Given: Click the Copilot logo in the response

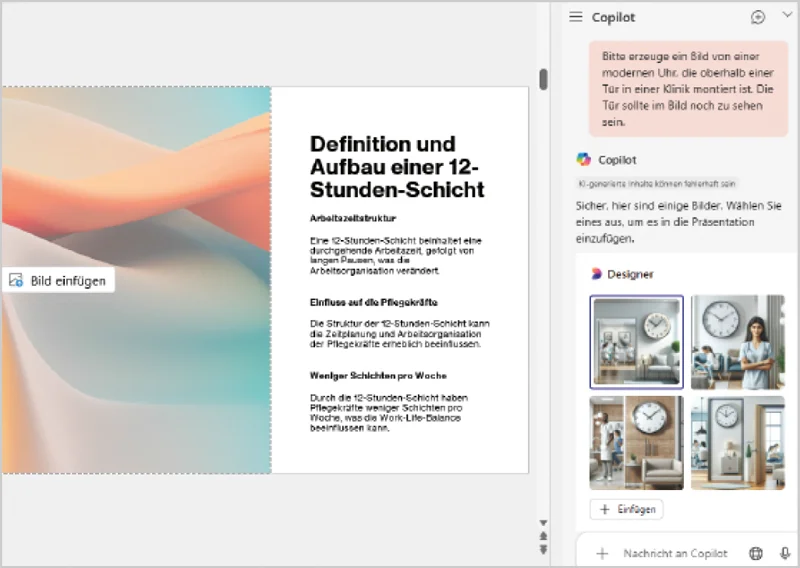Looking at the screenshot, I should coord(584,159).
